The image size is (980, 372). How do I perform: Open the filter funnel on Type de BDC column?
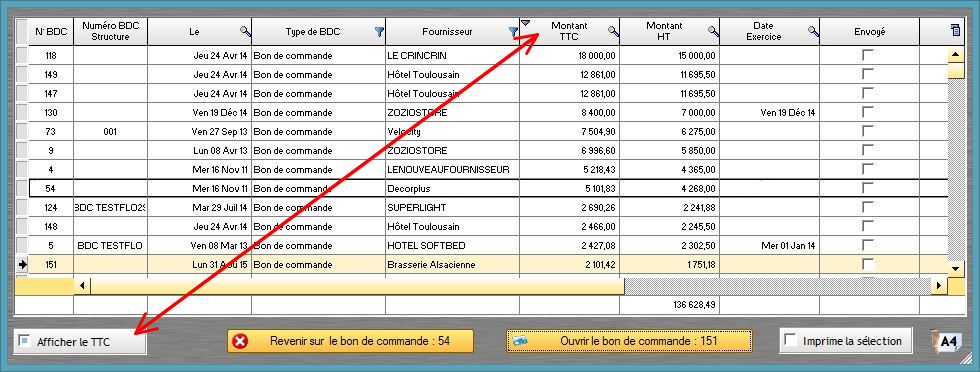[x=379, y=31]
